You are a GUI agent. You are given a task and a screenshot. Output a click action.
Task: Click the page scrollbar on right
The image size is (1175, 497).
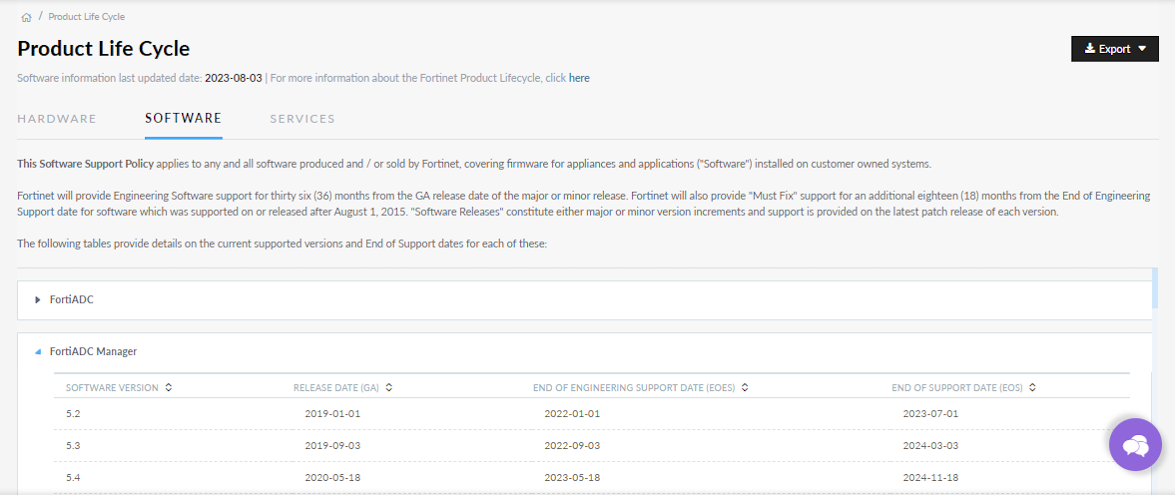click(x=1155, y=288)
